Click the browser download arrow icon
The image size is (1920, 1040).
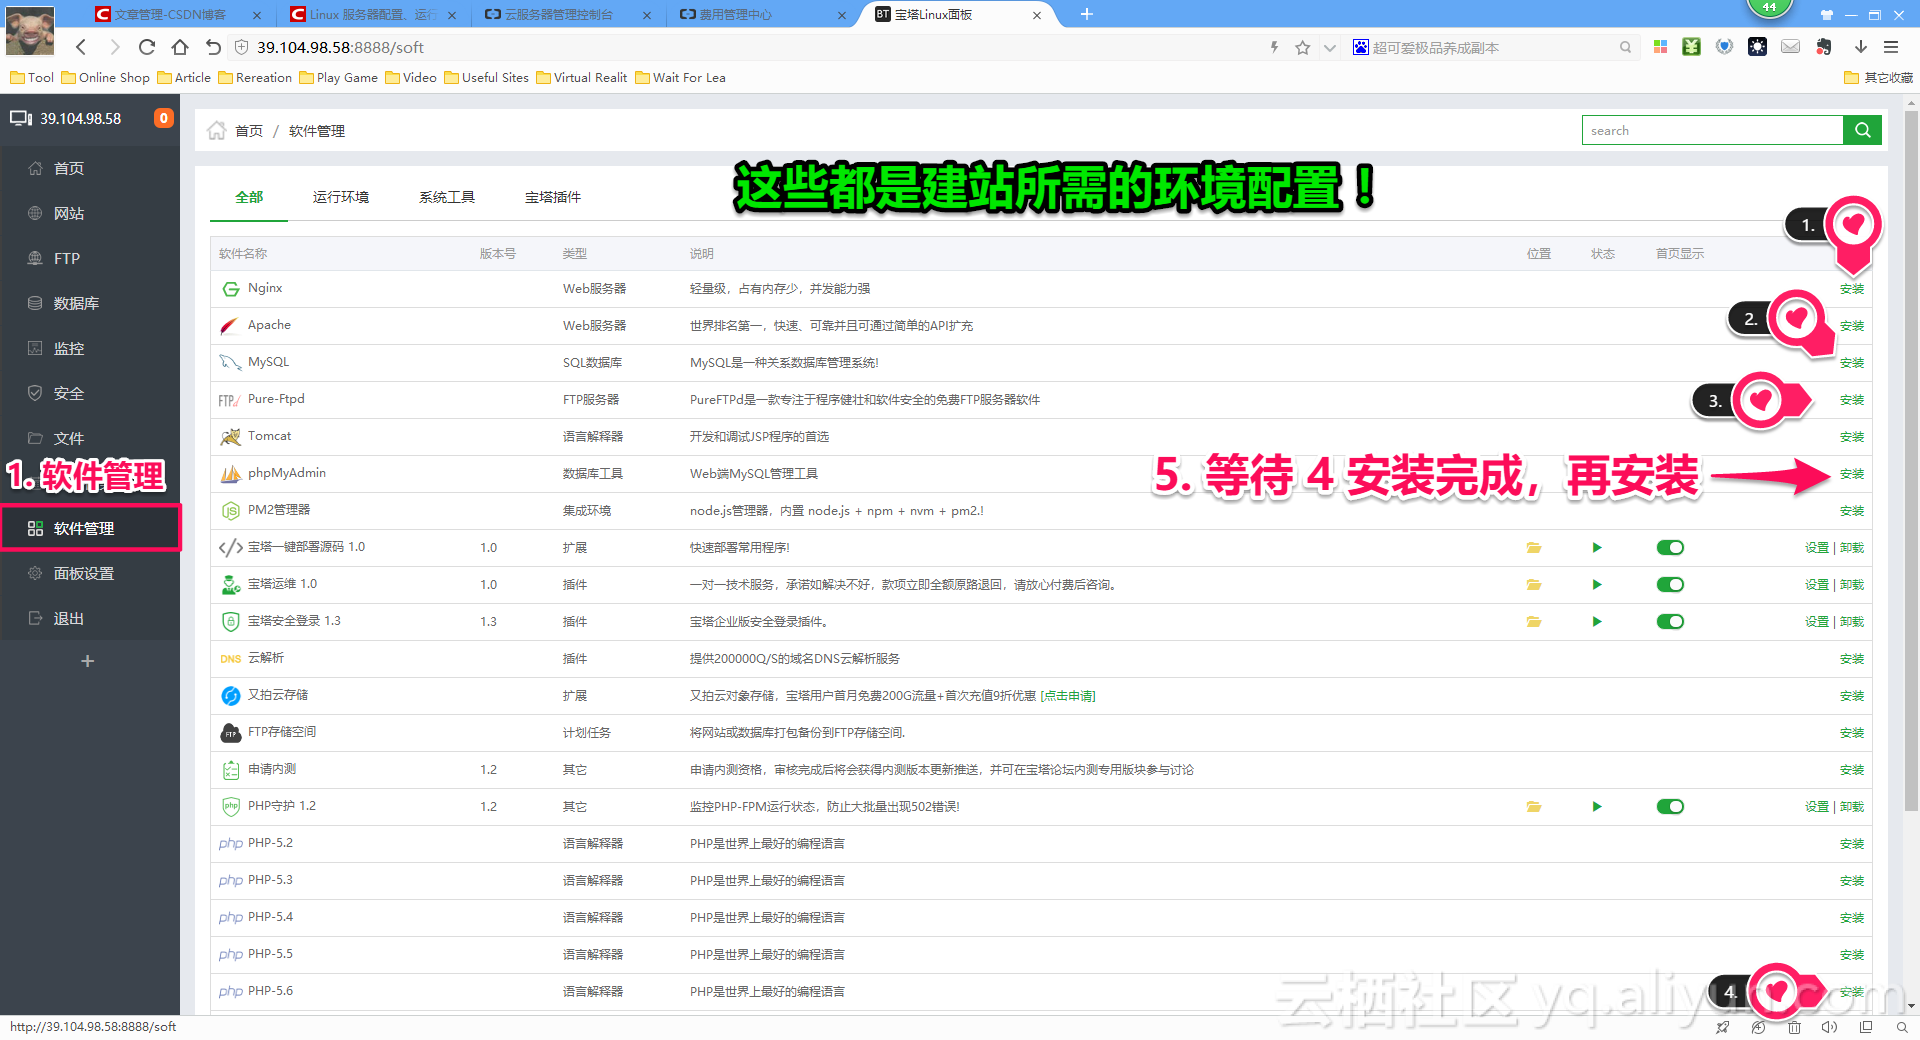click(x=1860, y=47)
